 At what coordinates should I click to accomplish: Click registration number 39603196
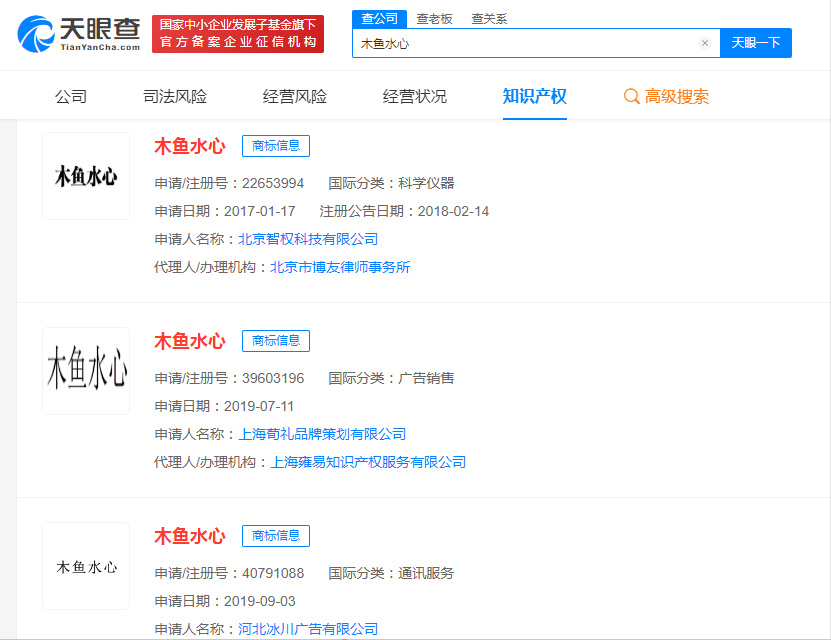click(x=273, y=378)
